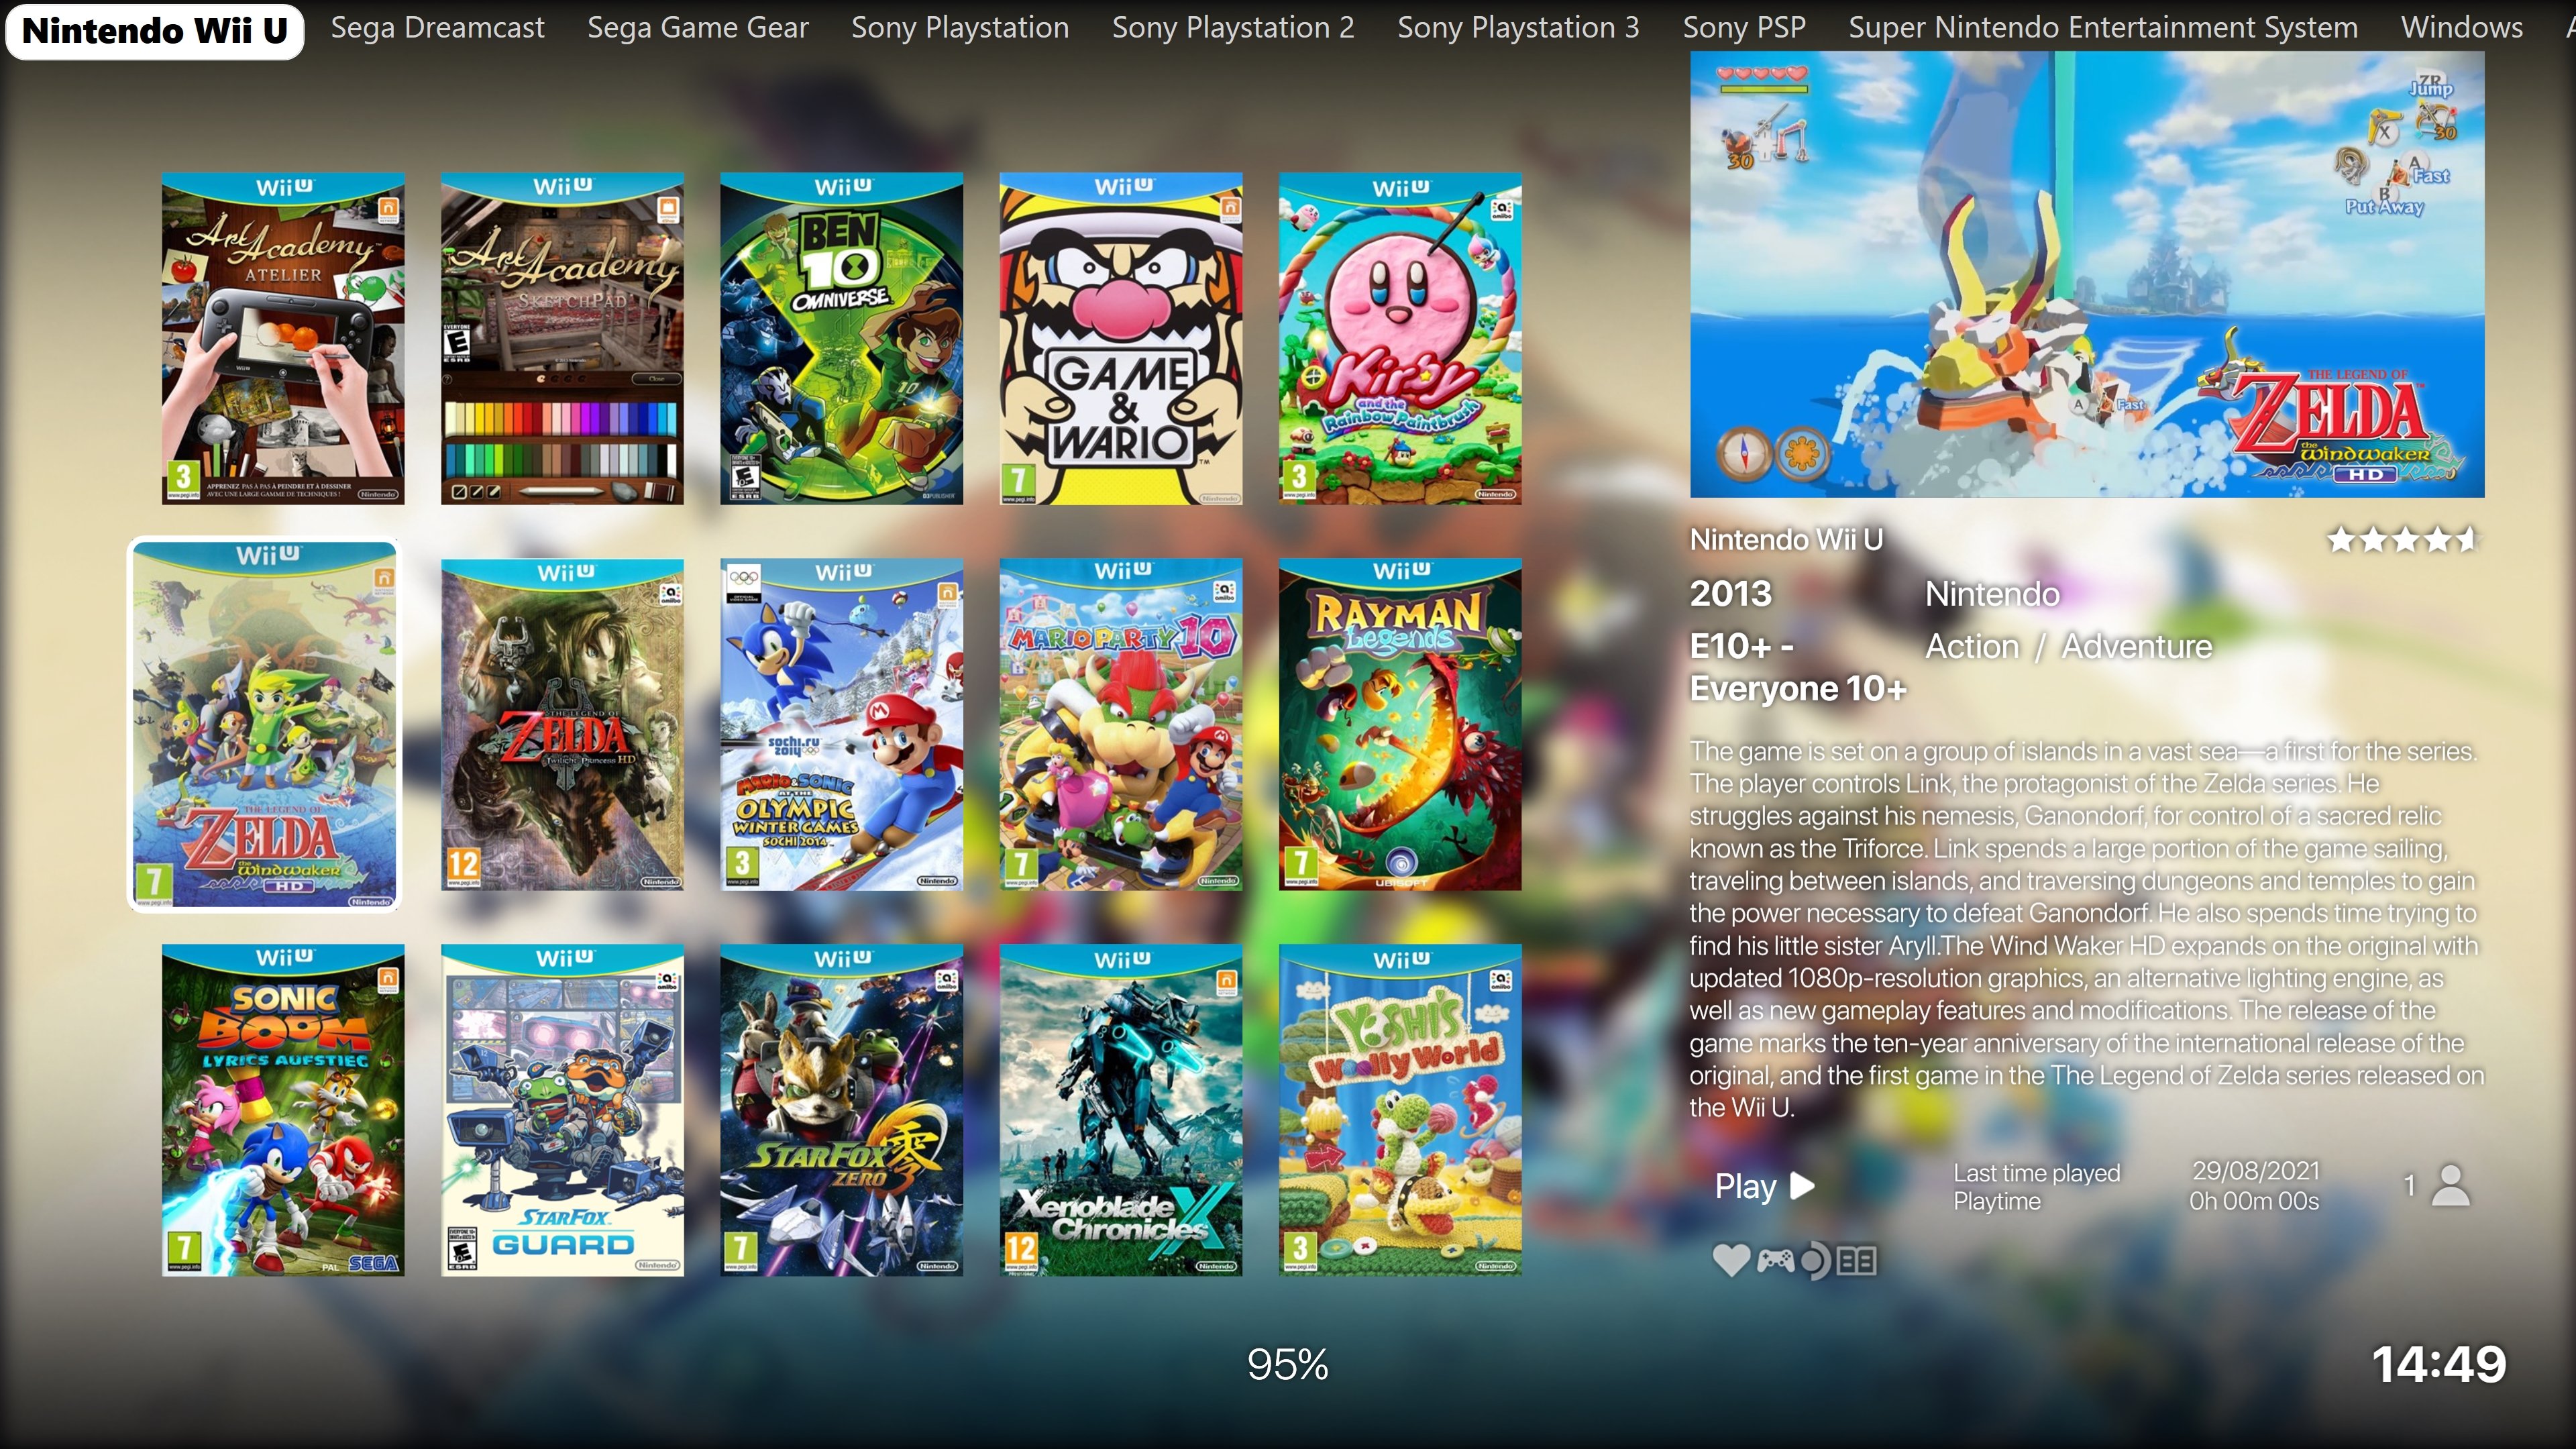Select the Star Fox Zero cover

[841, 1110]
